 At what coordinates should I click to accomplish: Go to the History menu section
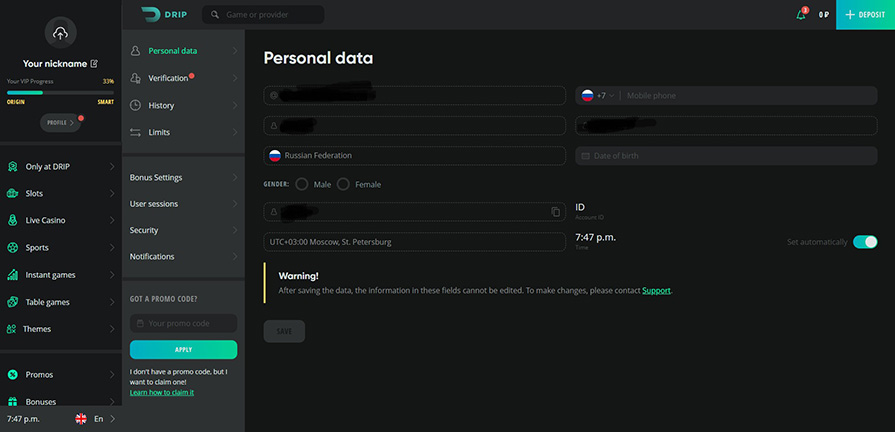pos(160,105)
